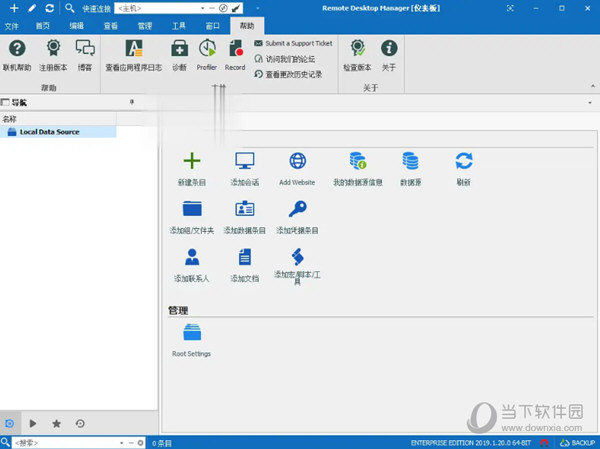Open the 联机帮助 online help icon

(17, 48)
